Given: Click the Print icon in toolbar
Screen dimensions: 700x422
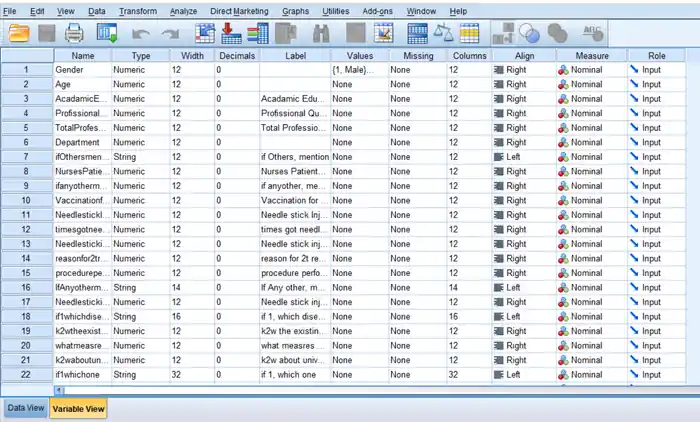Looking at the screenshot, I should tap(74, 33).
